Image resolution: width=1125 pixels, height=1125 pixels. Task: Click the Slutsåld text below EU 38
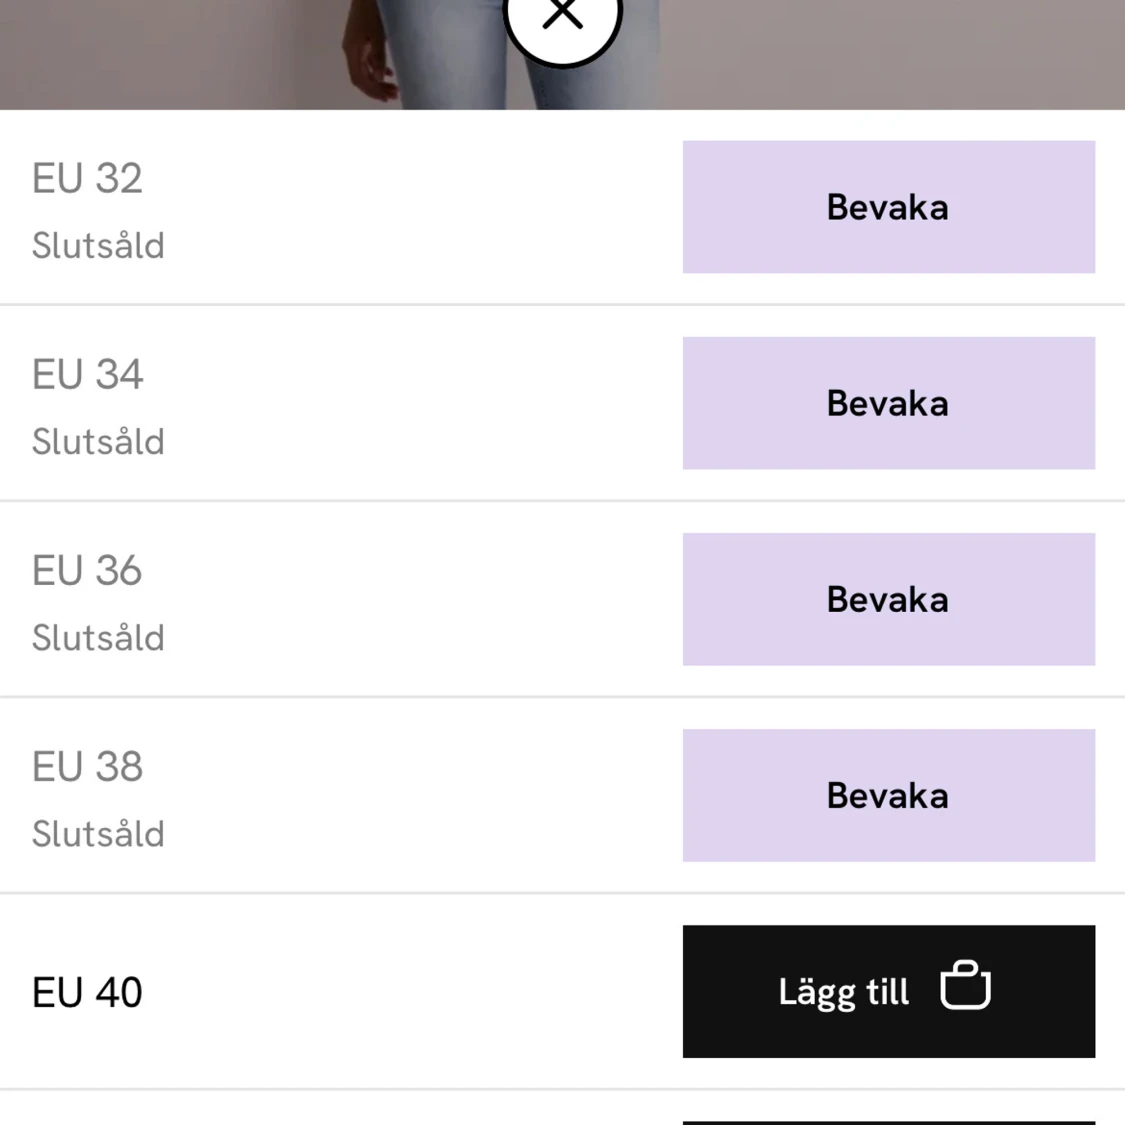[x=98, y=834]
